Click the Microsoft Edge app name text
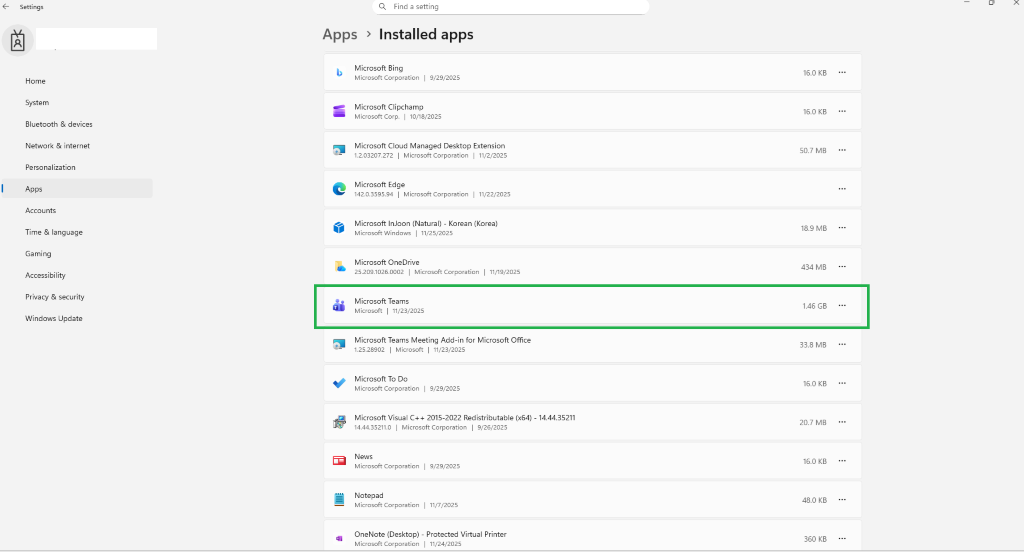The image size is (1024, 552). (379, 185)
